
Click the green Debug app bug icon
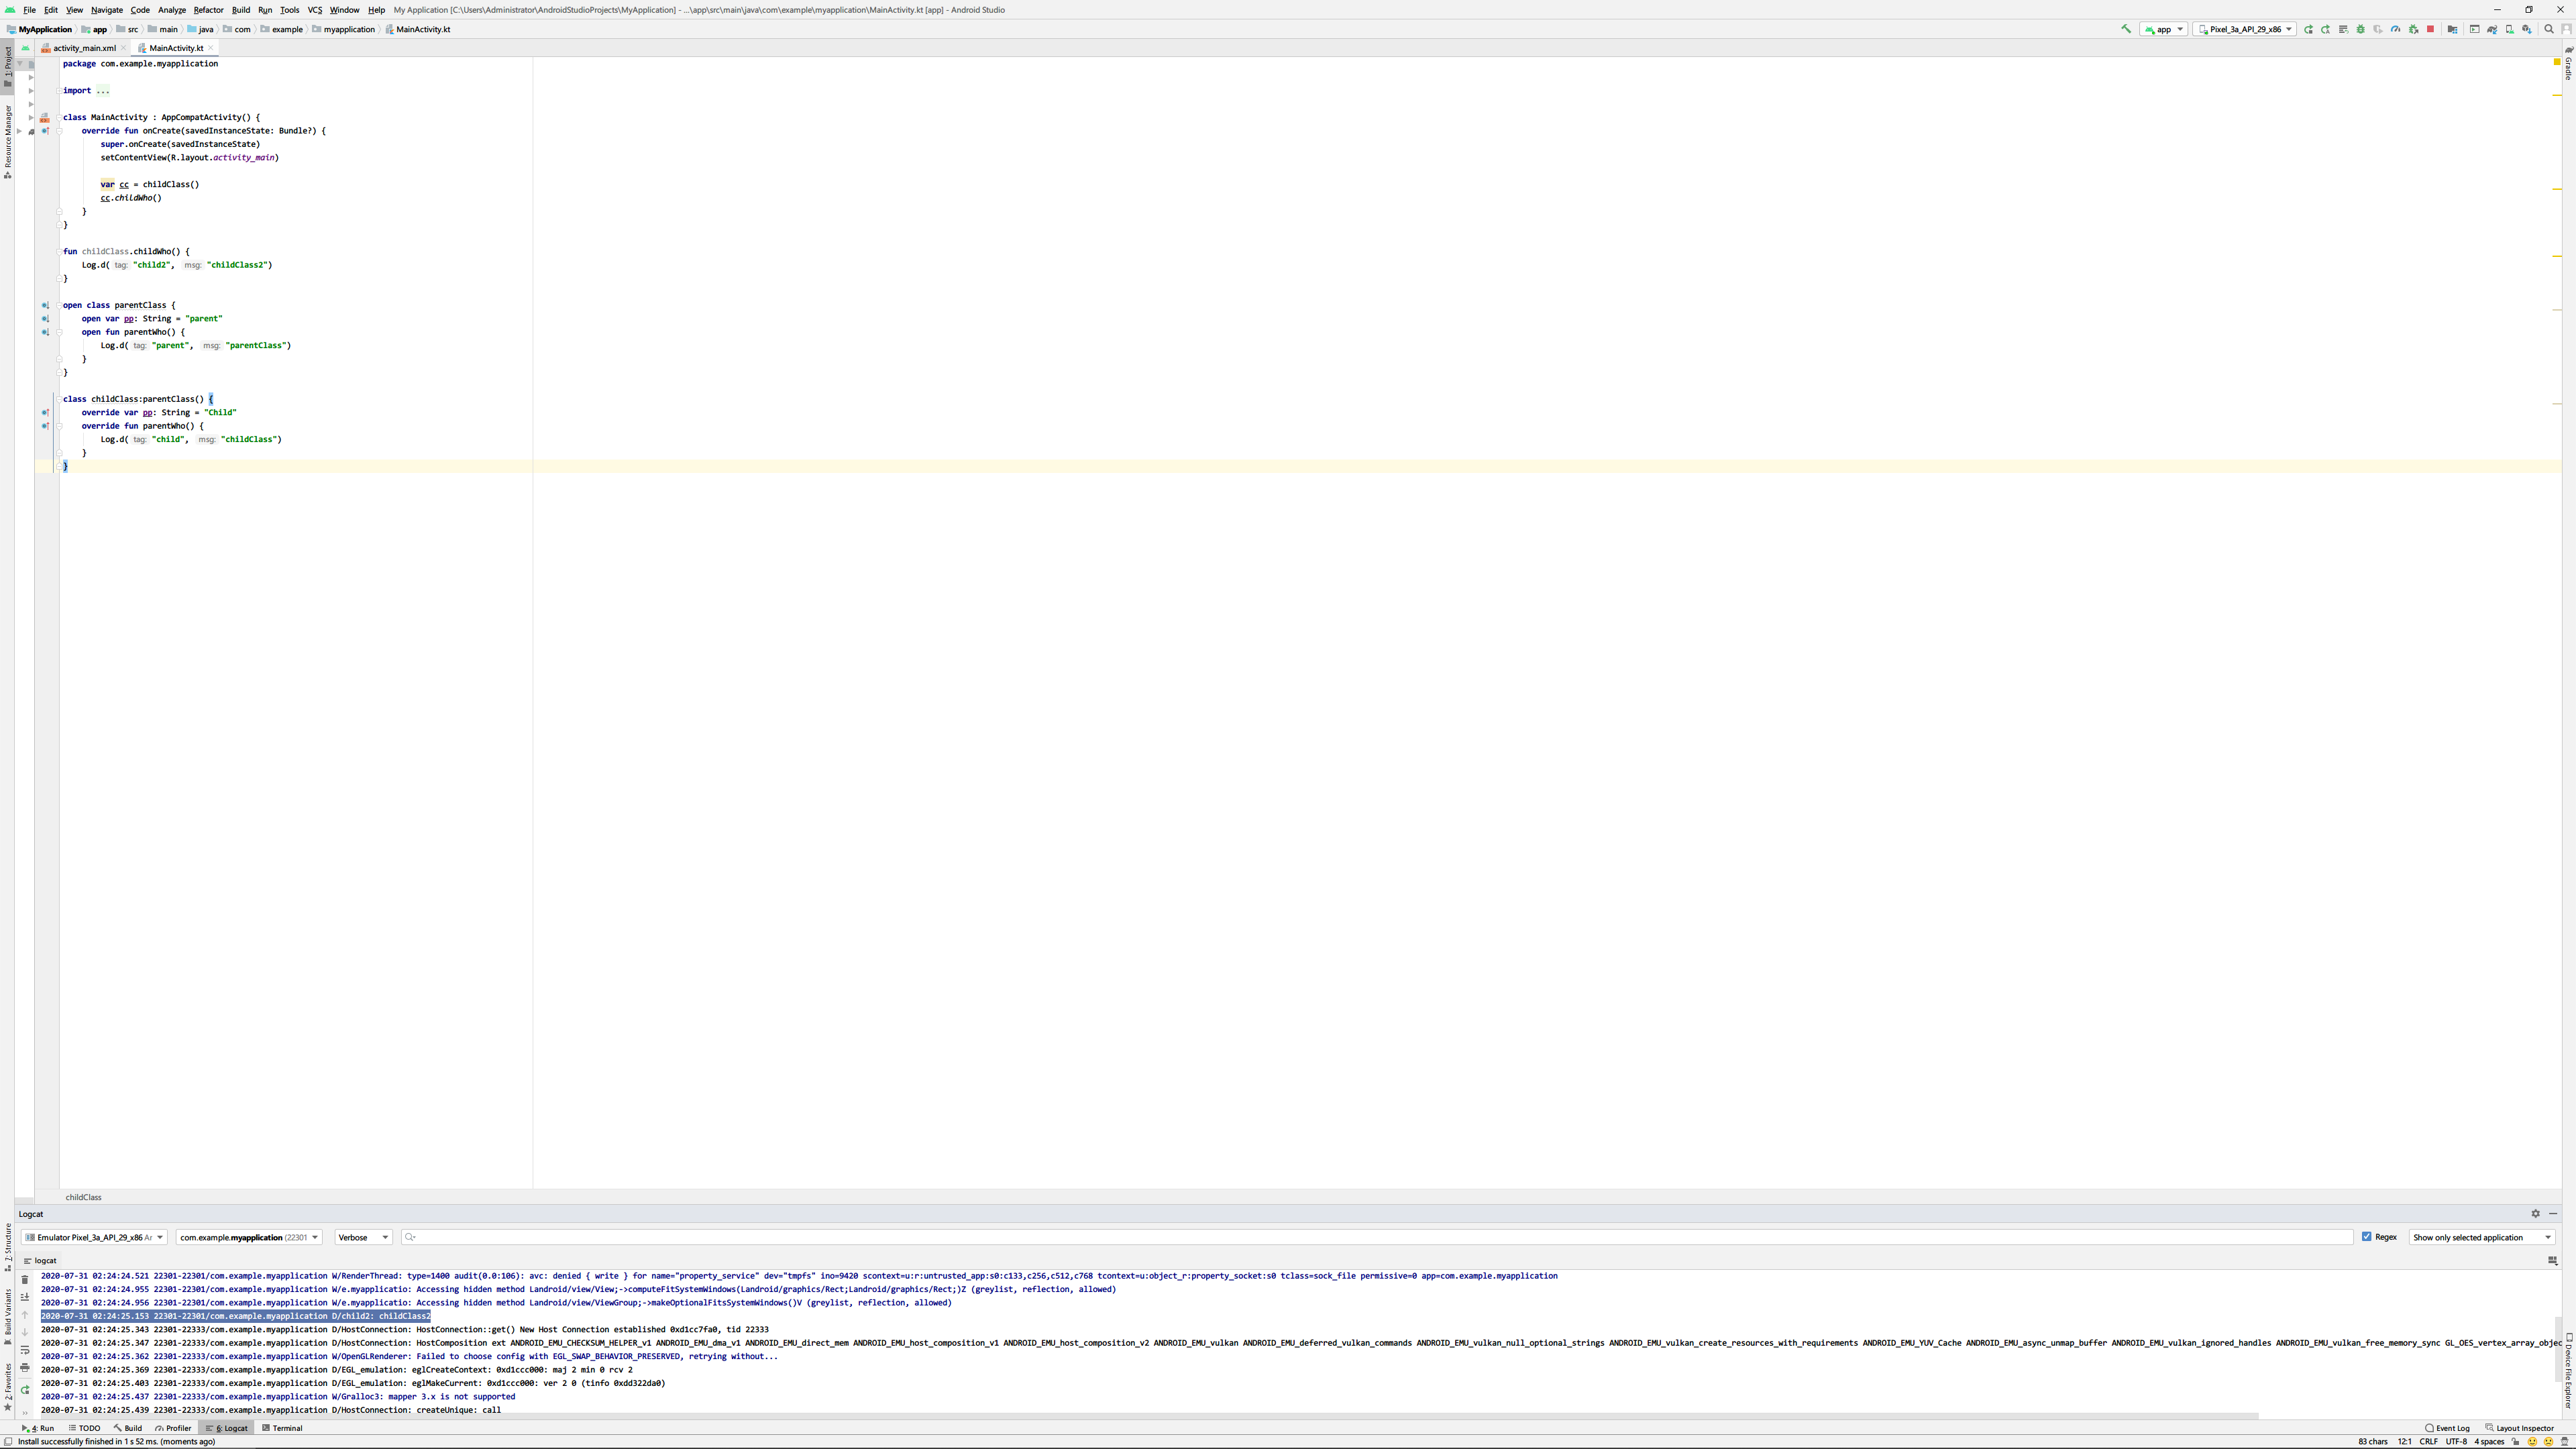click(2361, 29)
